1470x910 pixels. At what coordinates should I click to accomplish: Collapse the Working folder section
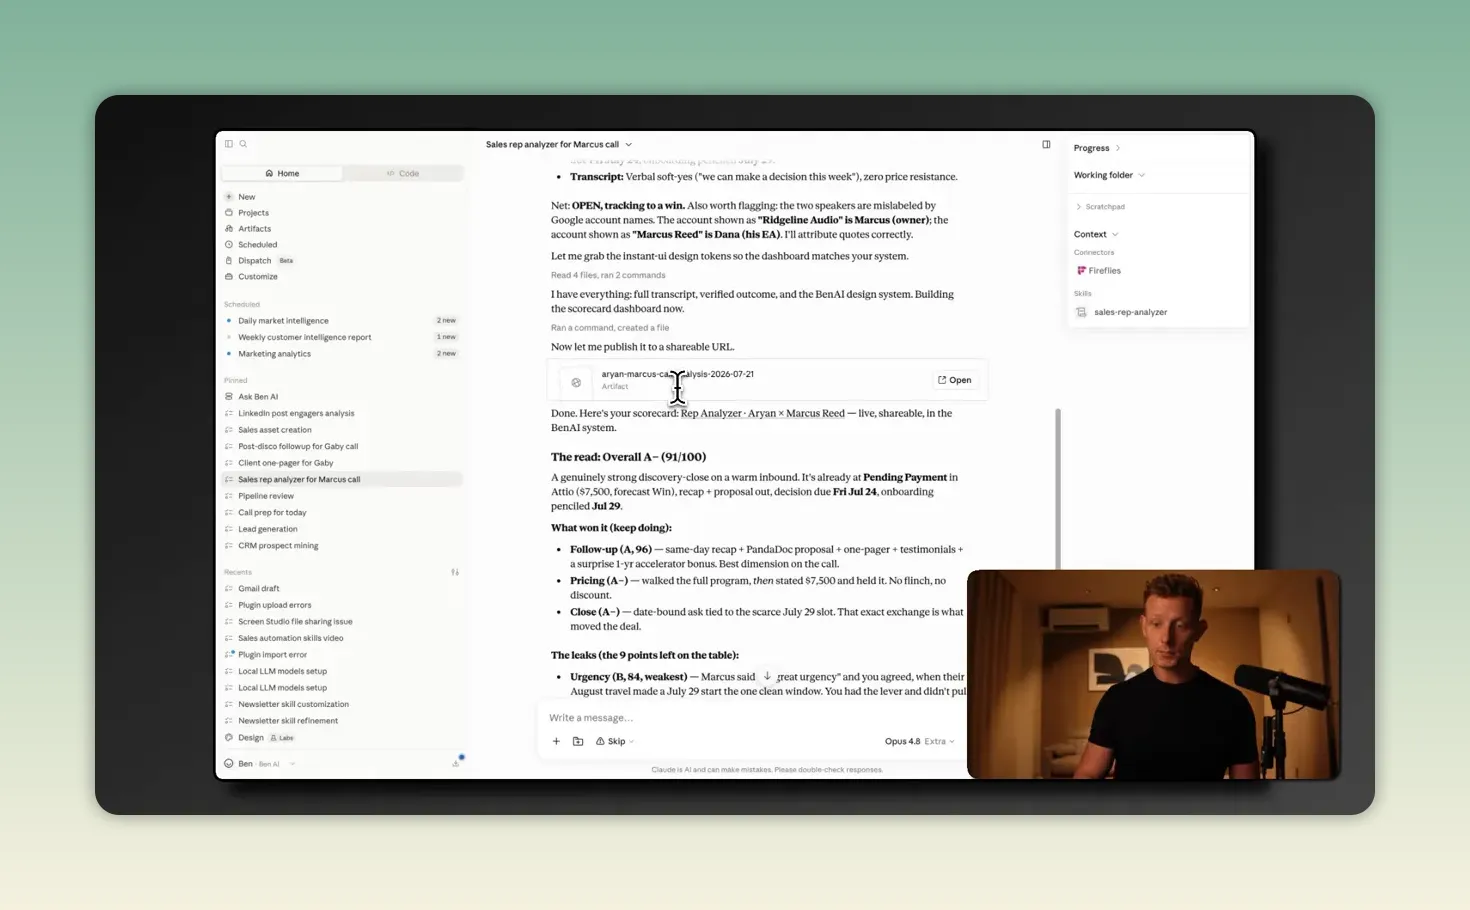[x=1109, y=175]
